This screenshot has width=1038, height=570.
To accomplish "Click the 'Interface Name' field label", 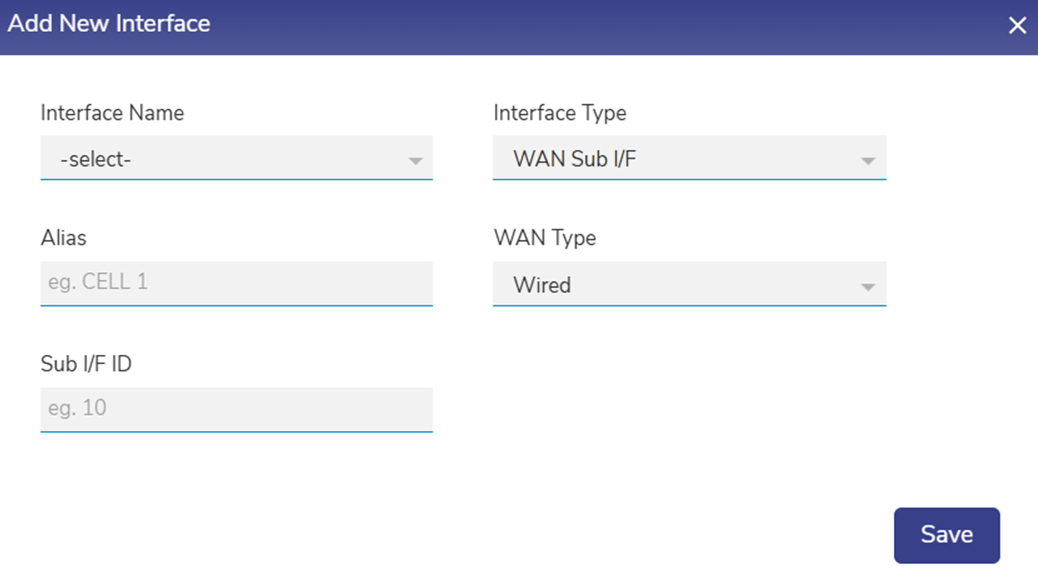I will pyautogui.click(x=112, y=113).
